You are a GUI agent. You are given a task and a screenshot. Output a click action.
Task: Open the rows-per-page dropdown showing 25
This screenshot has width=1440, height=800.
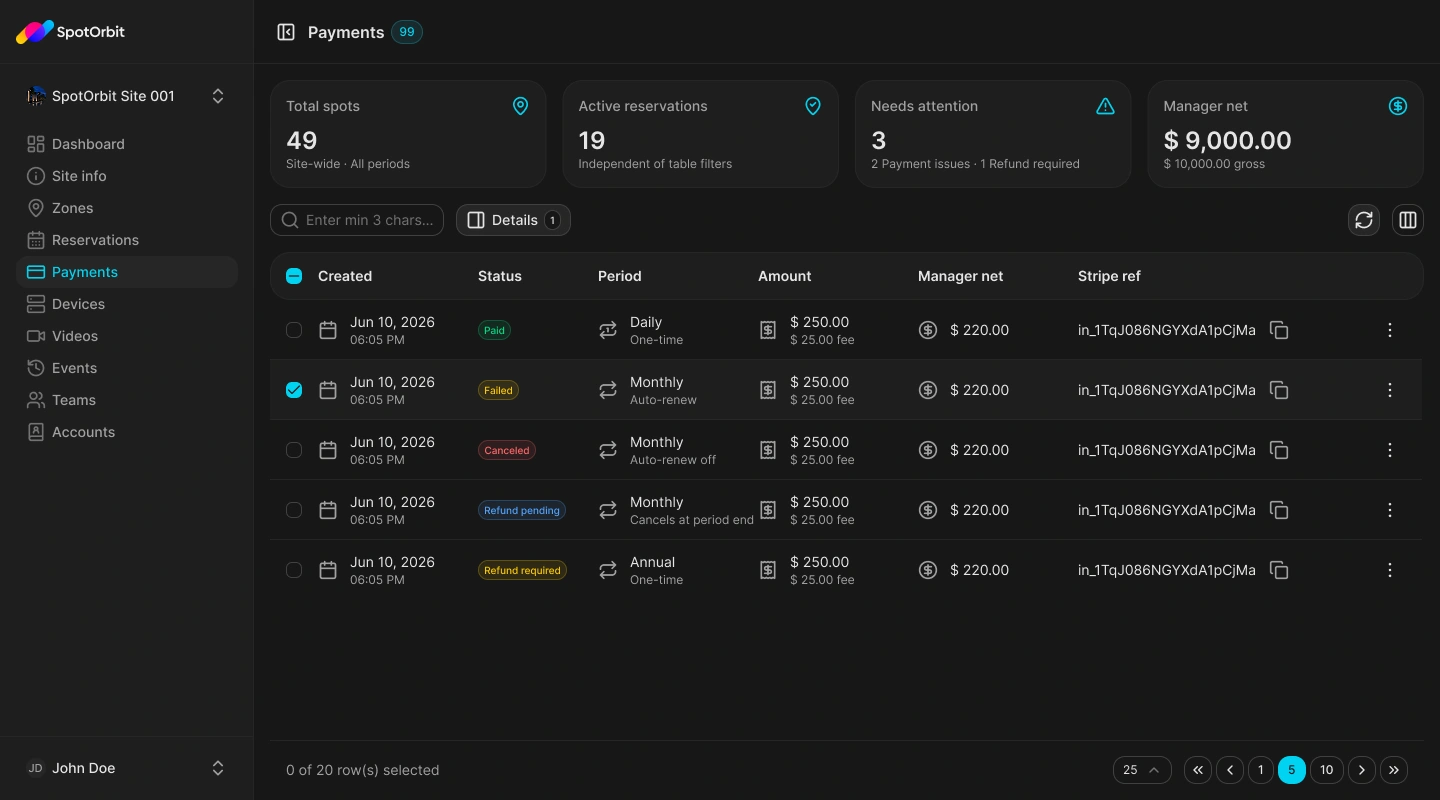tap(1142, 770)
